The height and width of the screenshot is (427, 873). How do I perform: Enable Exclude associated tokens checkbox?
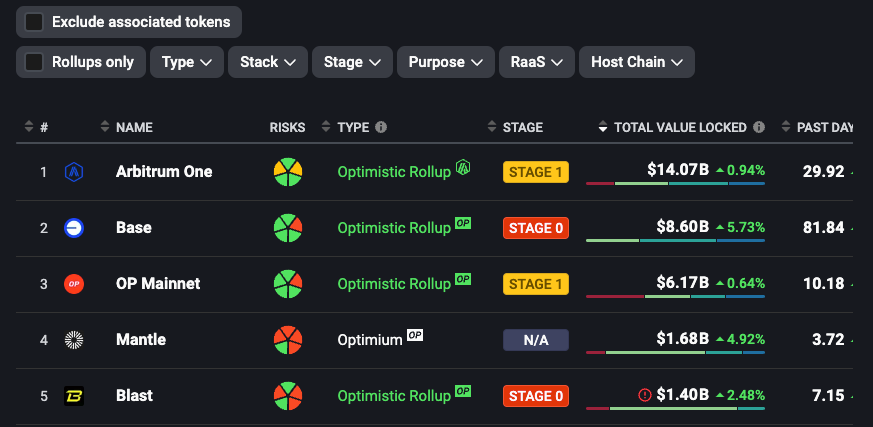tap(35, 22)
